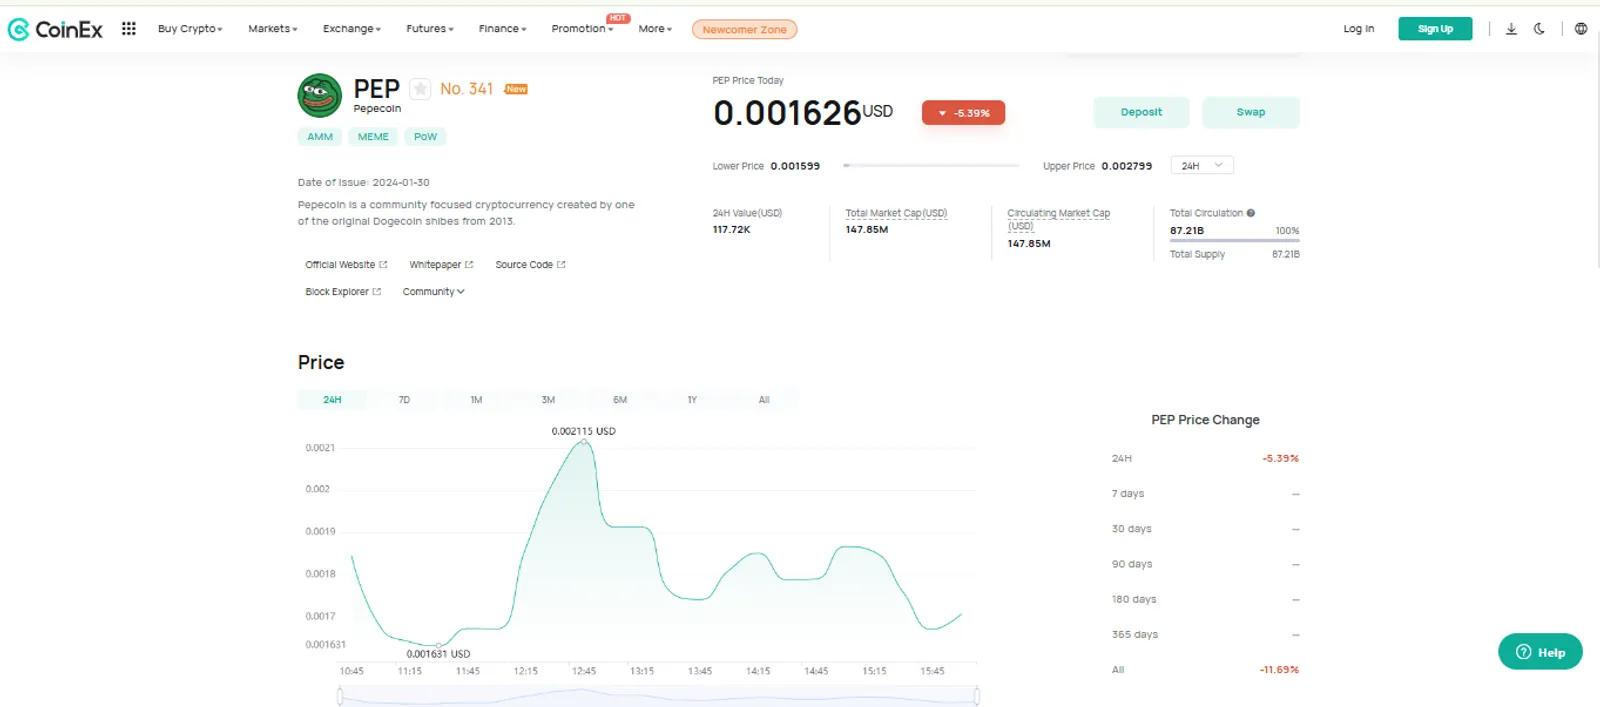Click the Sign Up button
This screenshot has height=707, width=1600.
pos(1435,29)
